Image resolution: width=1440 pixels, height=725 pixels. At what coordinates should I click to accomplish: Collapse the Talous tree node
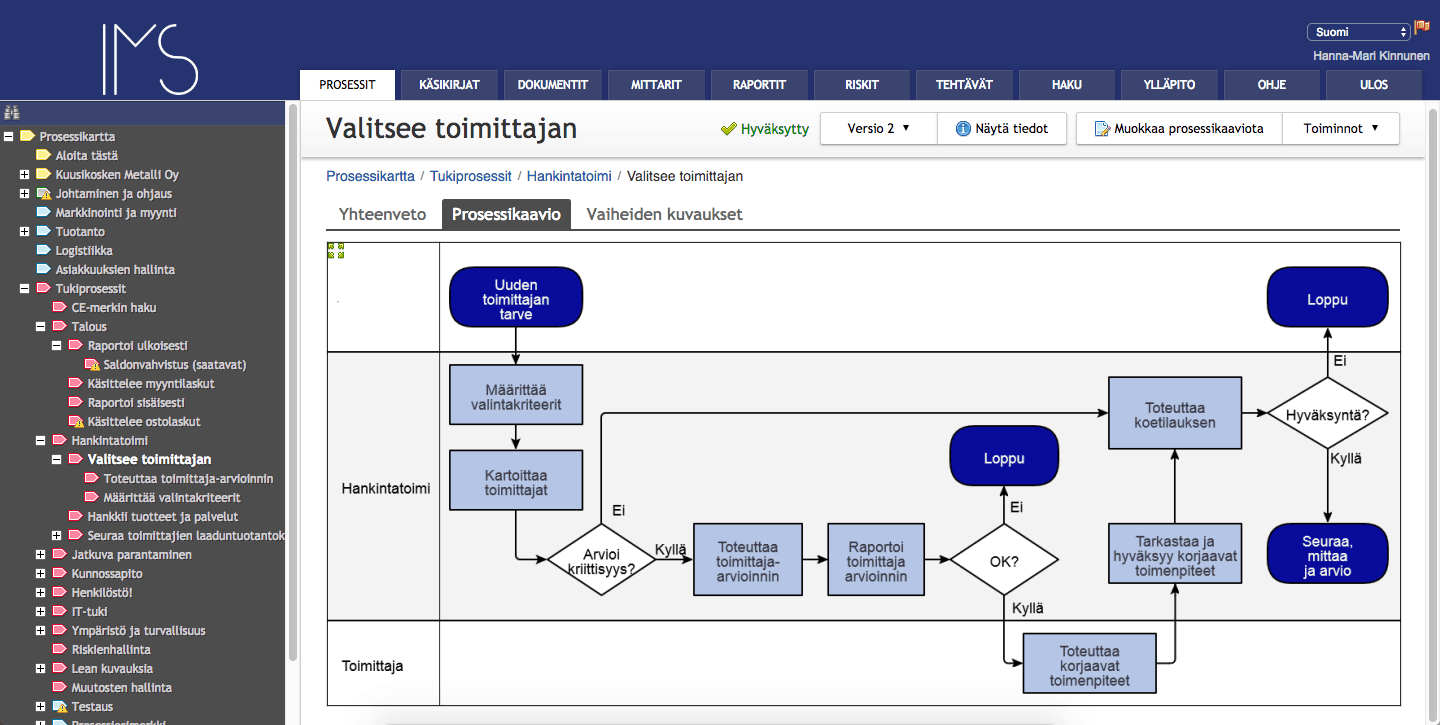click(x=41, y=327)
